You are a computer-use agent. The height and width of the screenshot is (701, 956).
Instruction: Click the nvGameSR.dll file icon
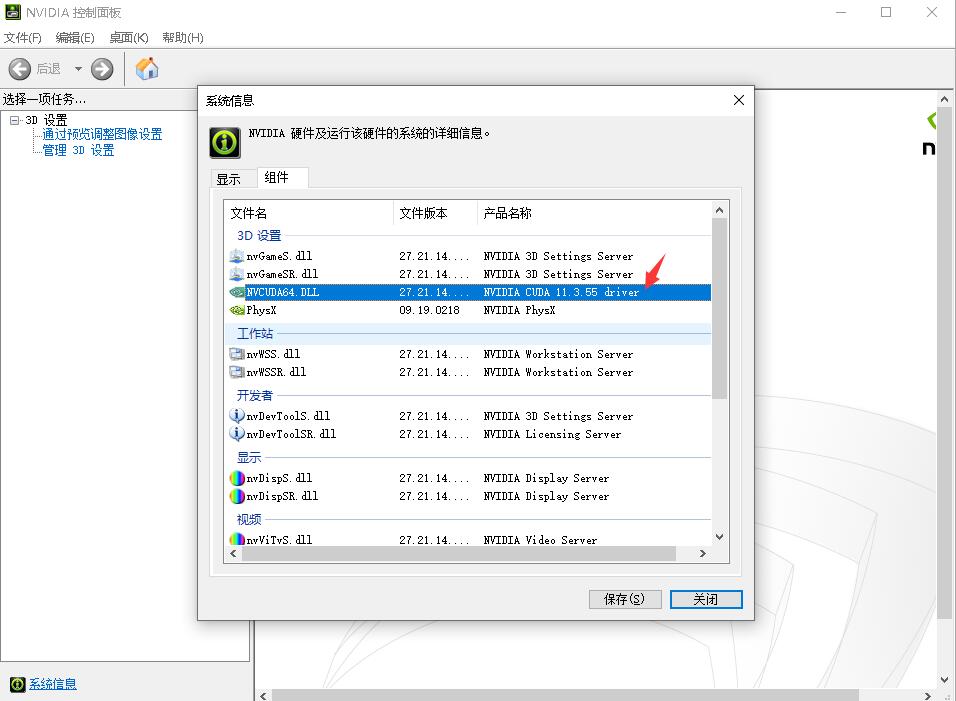point(237,274)
